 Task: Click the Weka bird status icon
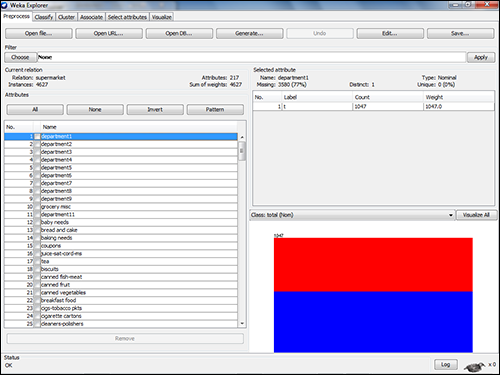point(475,367)
